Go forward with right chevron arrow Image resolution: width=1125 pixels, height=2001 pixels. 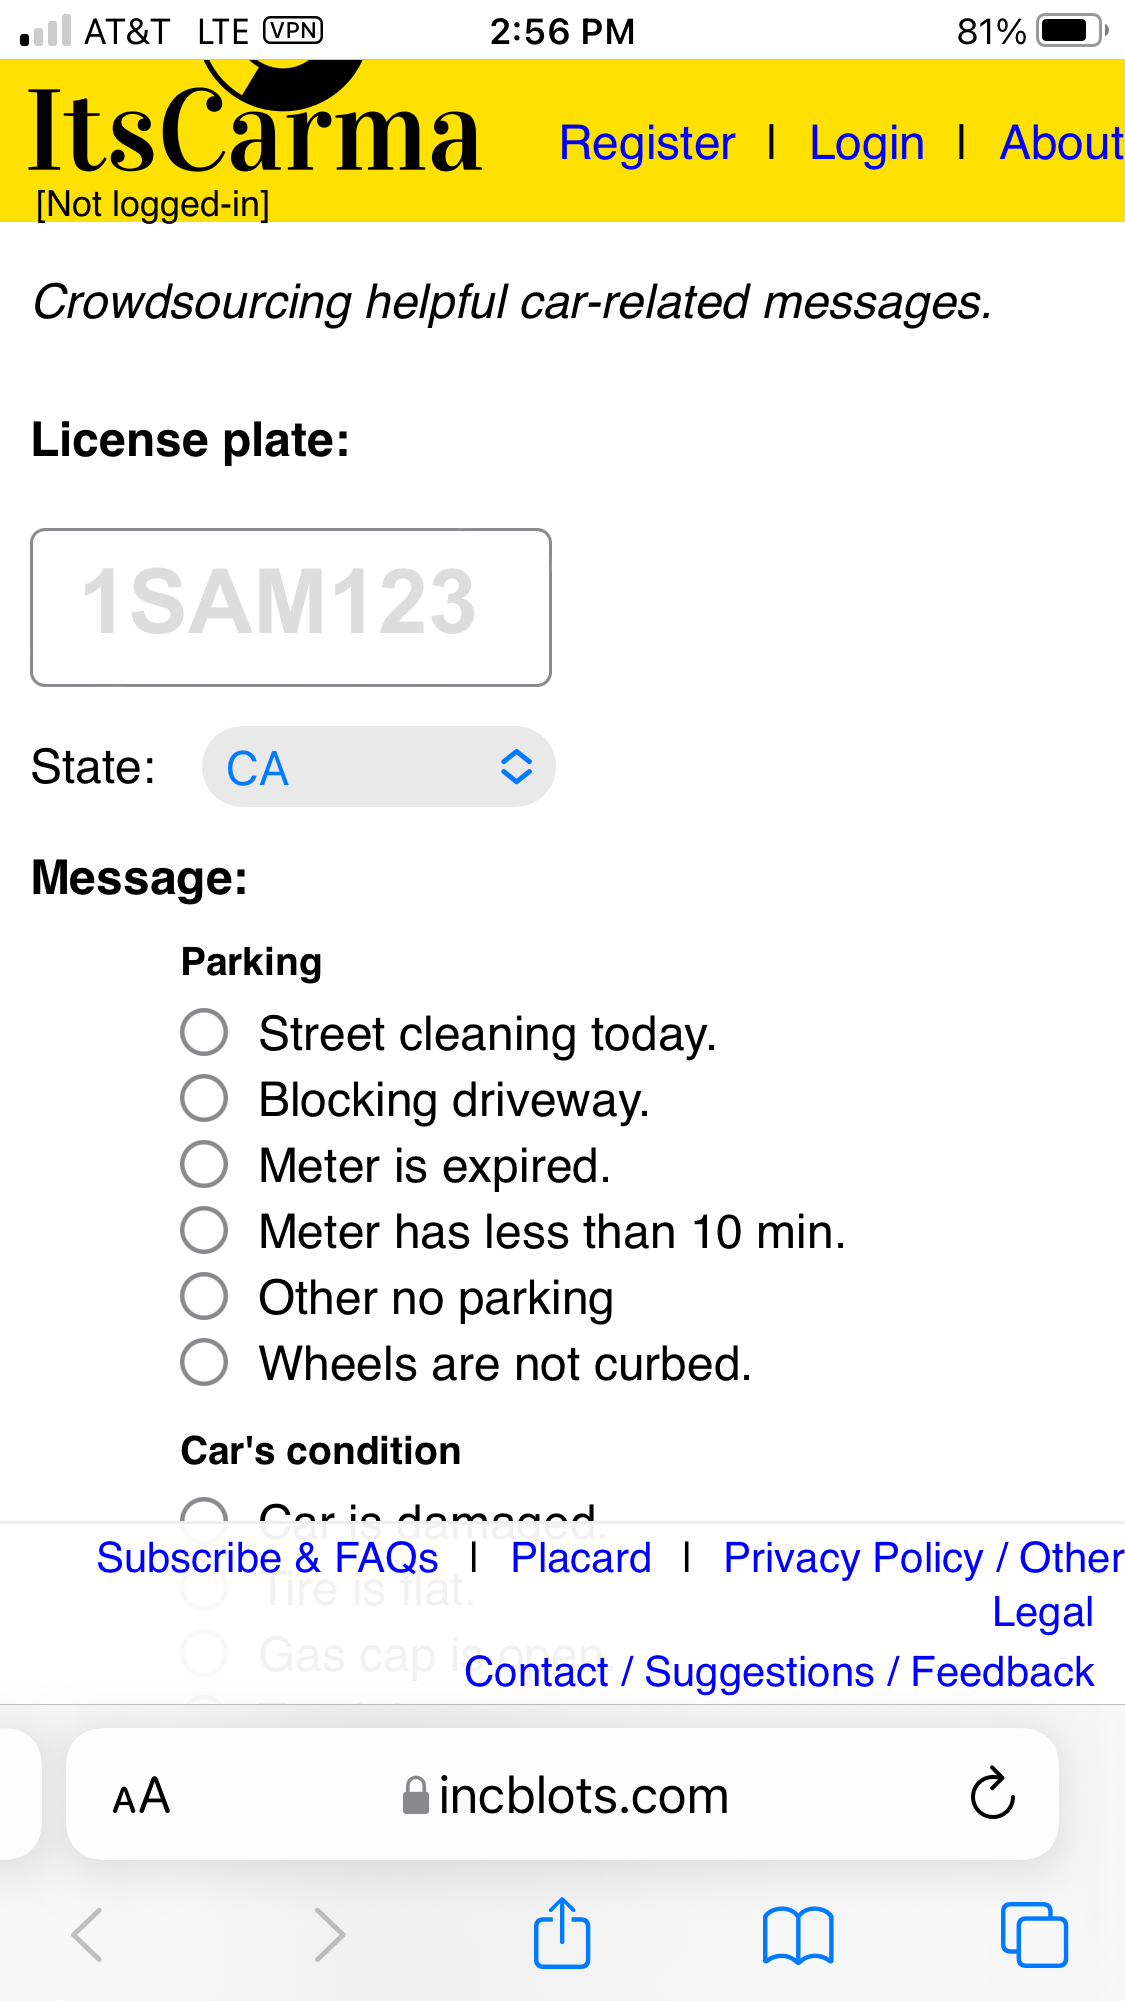(x=329, y=1935)
